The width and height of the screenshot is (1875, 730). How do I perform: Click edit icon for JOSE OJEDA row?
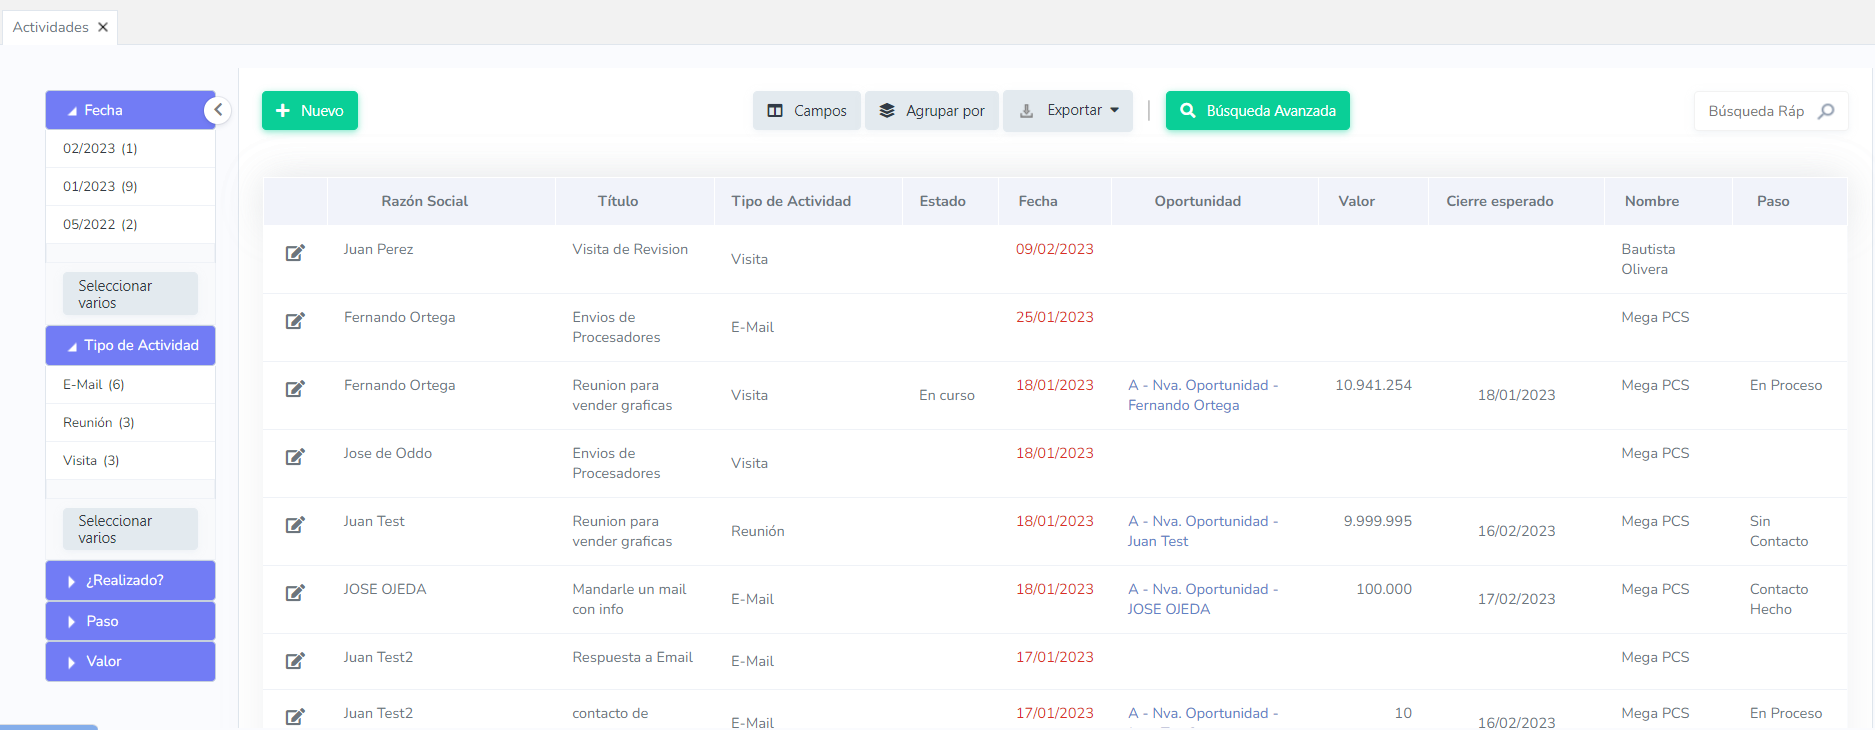295,593
